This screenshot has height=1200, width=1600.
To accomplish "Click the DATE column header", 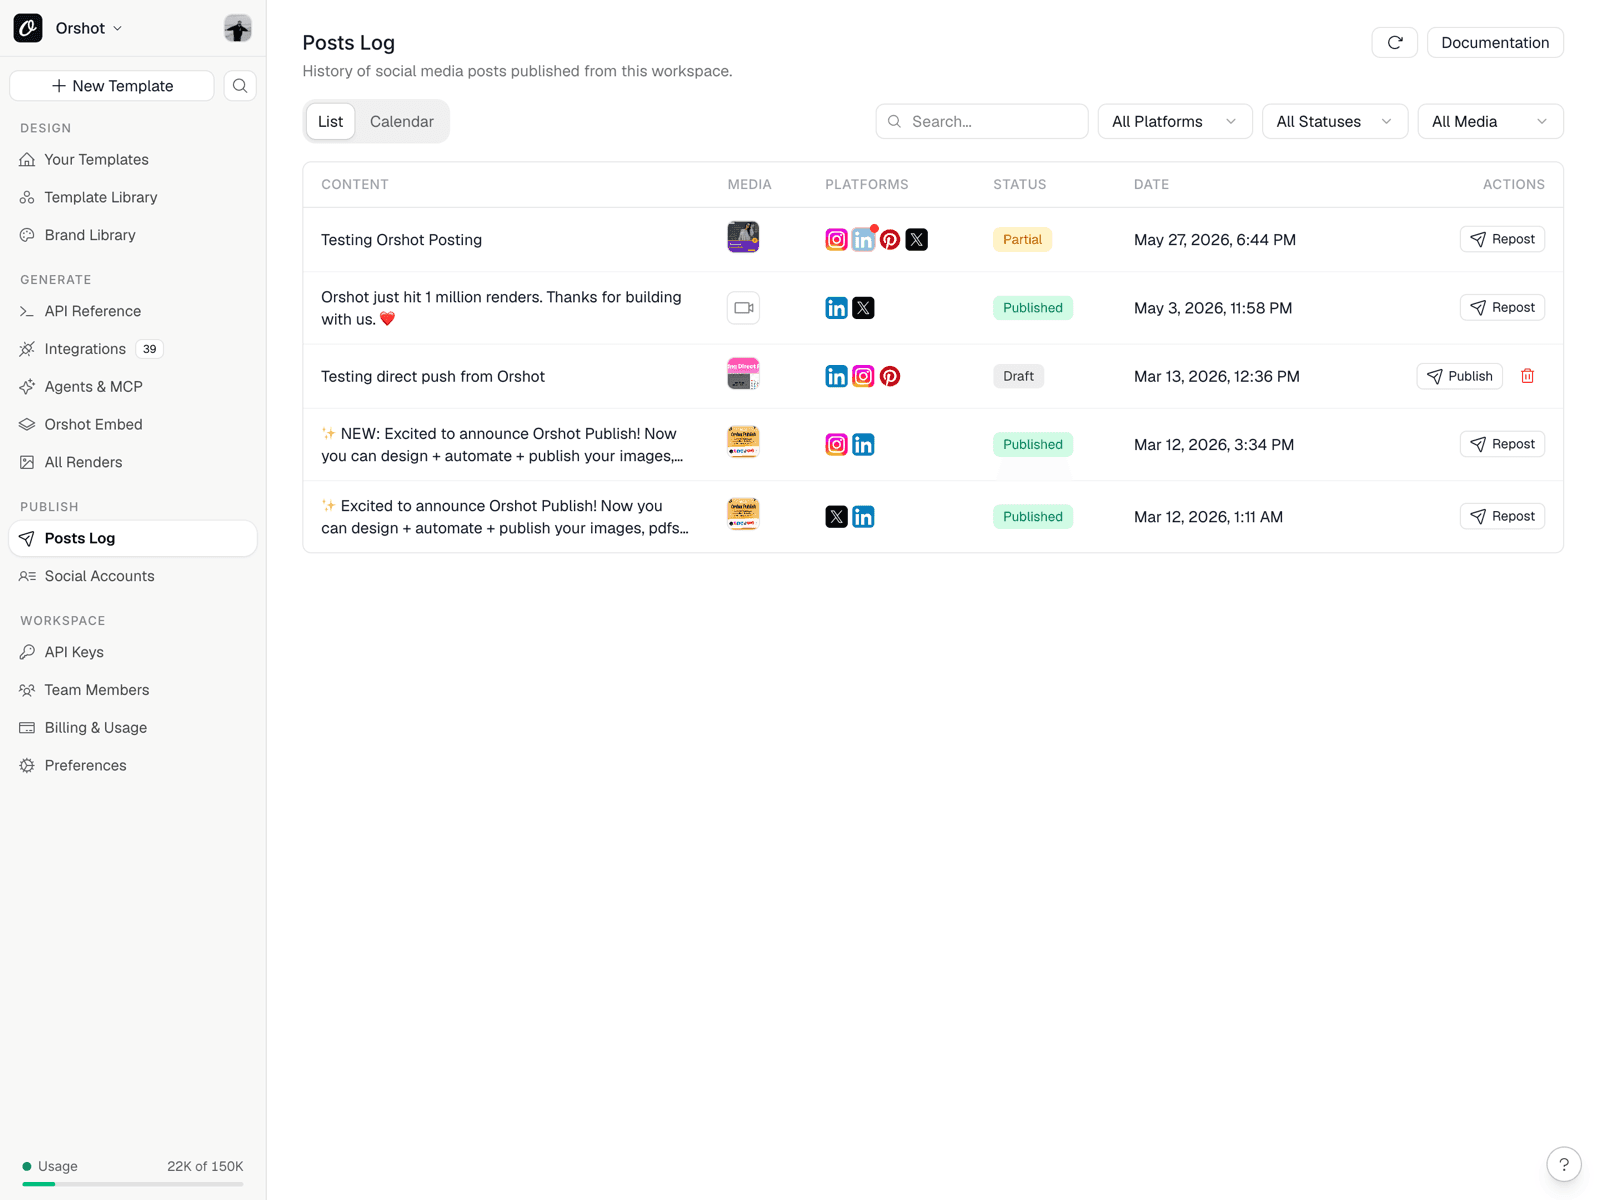I will [x=1151, y=184].
